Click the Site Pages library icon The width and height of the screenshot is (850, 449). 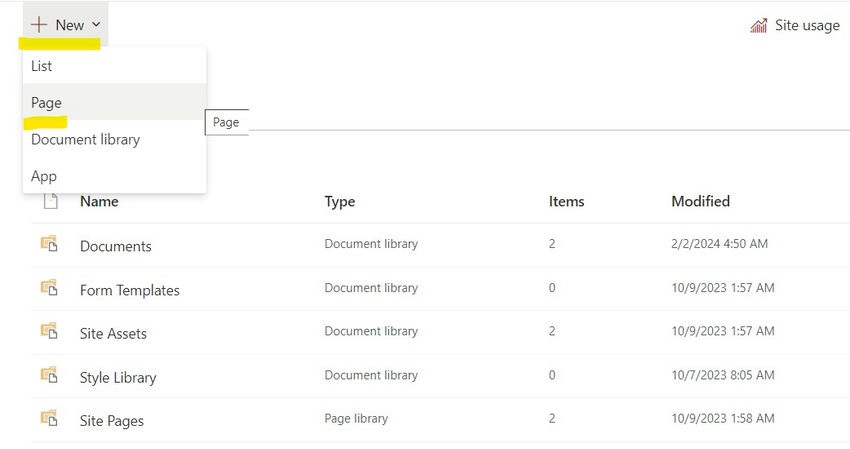click(48, 419)
